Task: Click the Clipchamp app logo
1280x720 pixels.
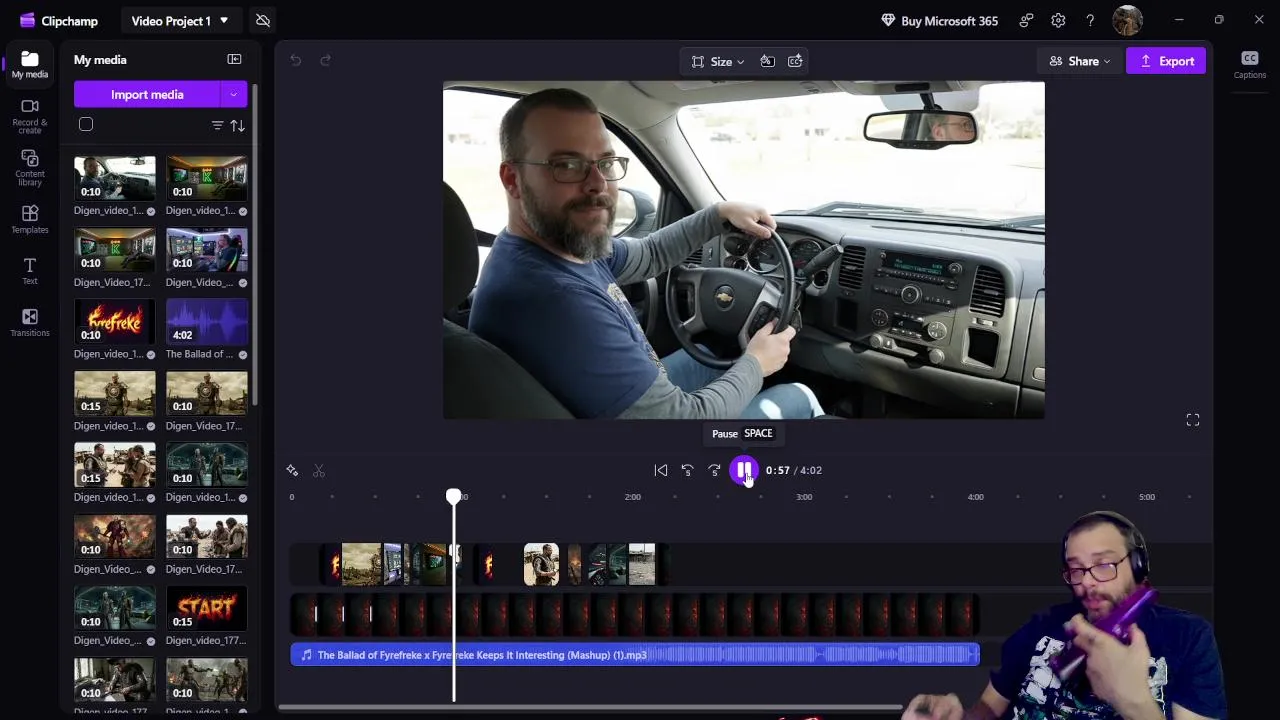Action: [27, 20]
